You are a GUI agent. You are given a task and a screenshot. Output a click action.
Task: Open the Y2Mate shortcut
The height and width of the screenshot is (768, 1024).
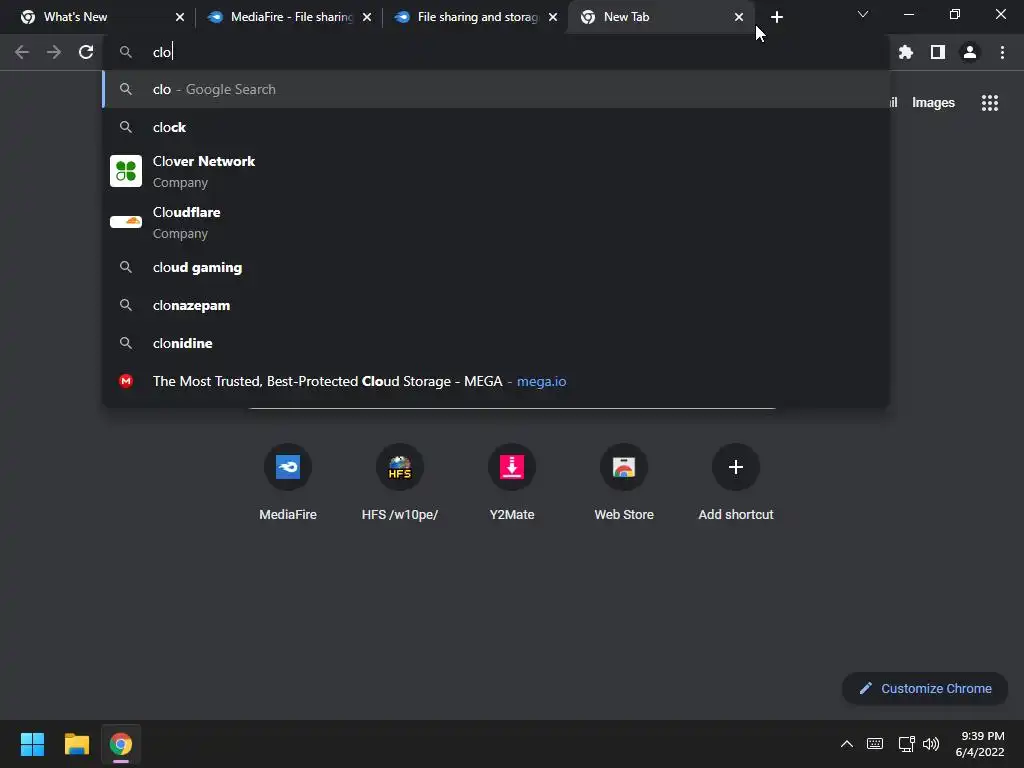click(x=512, y=482)
